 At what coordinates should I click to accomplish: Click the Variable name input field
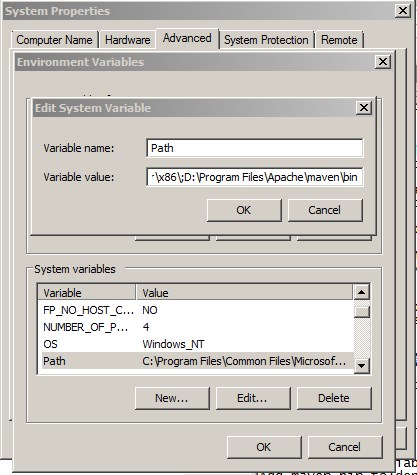click(x=255, y=148)
